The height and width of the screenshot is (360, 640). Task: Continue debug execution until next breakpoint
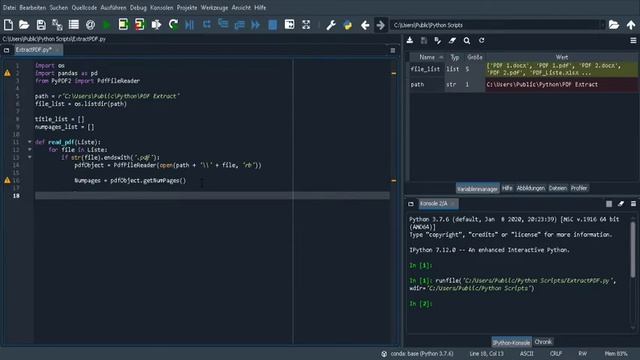coord(256,25)
